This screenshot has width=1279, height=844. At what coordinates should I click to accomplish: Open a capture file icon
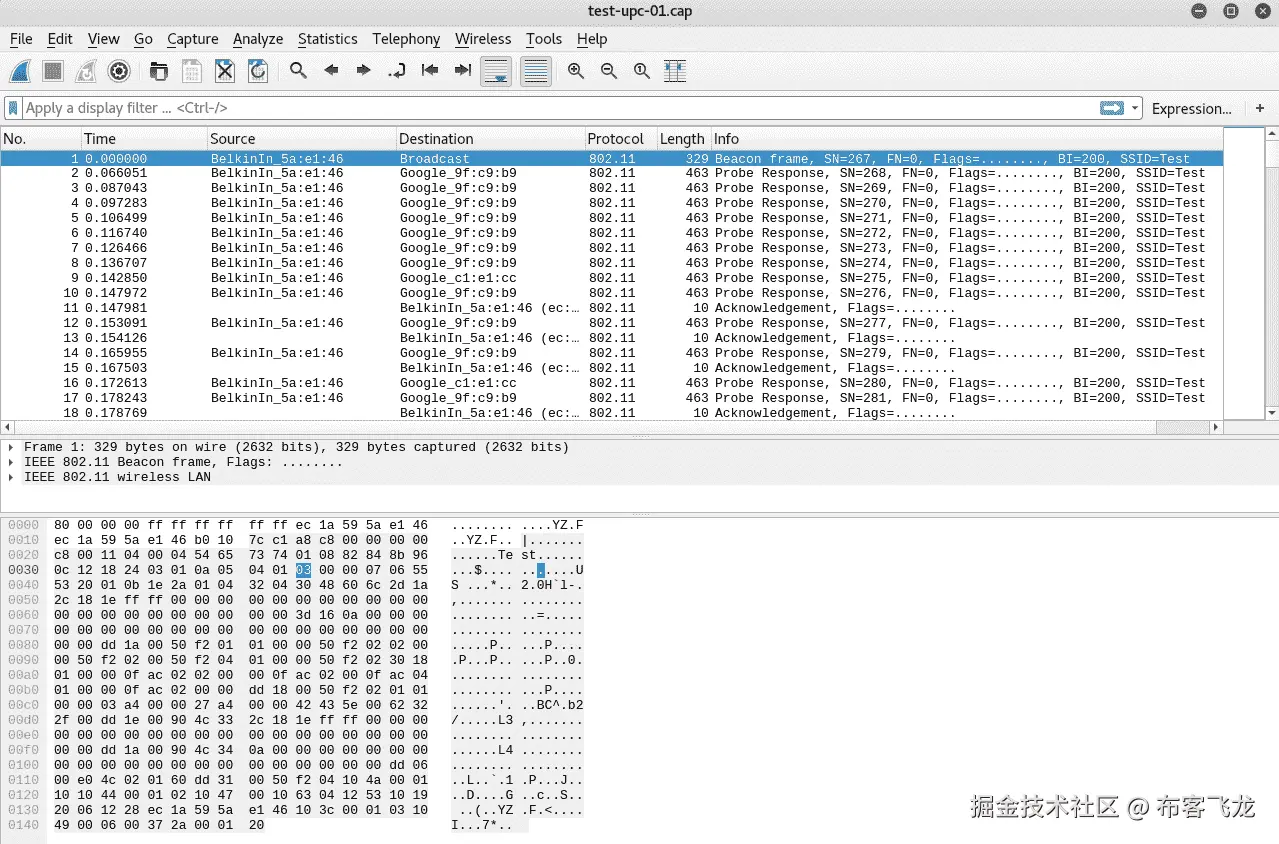click(x=159, y=71)
